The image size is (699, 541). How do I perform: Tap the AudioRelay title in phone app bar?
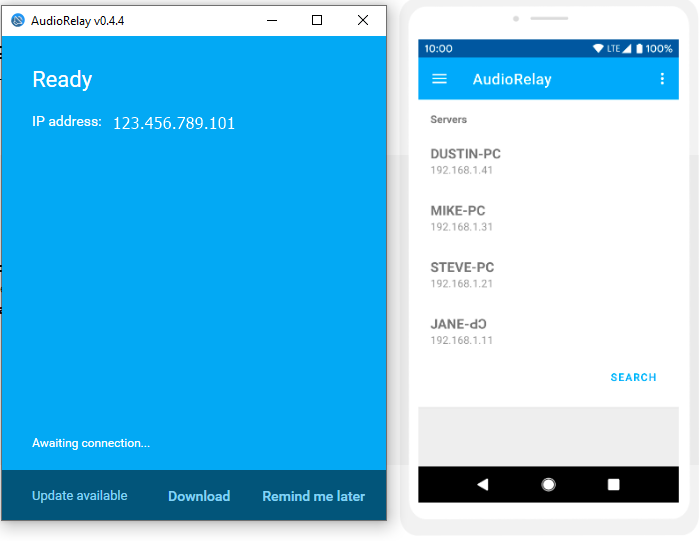point(512,79)
